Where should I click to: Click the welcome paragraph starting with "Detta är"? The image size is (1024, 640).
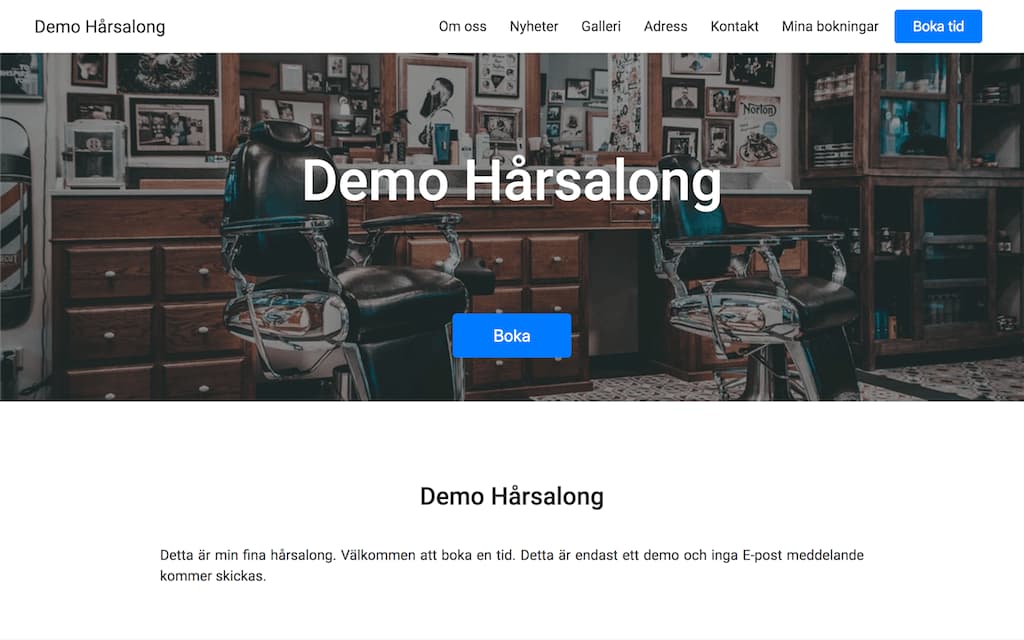pyautogui.click(x=511, y=565)
